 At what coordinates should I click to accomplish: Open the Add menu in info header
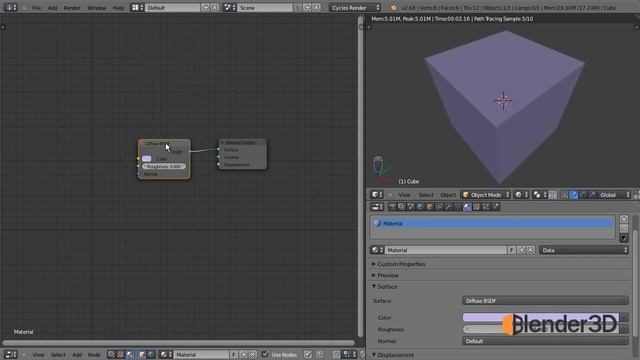pyautogui.click(x=52, y=8)
